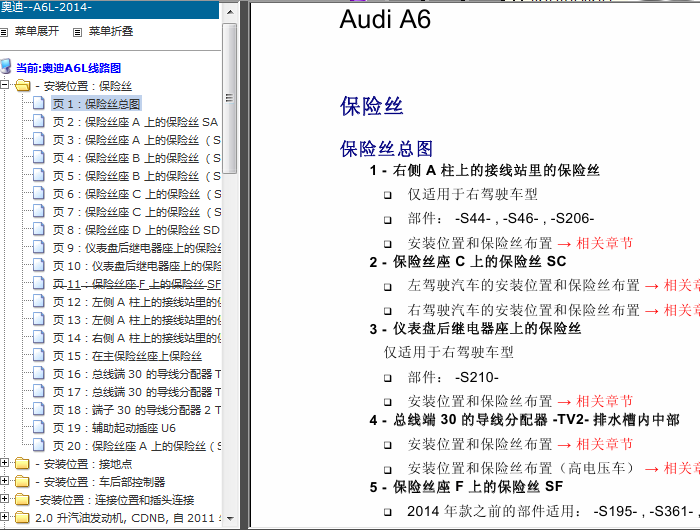Click page icon of 页 18 entry
This screenshot has height=530, width=700.
pyautogui.click(x=39, y=409)
